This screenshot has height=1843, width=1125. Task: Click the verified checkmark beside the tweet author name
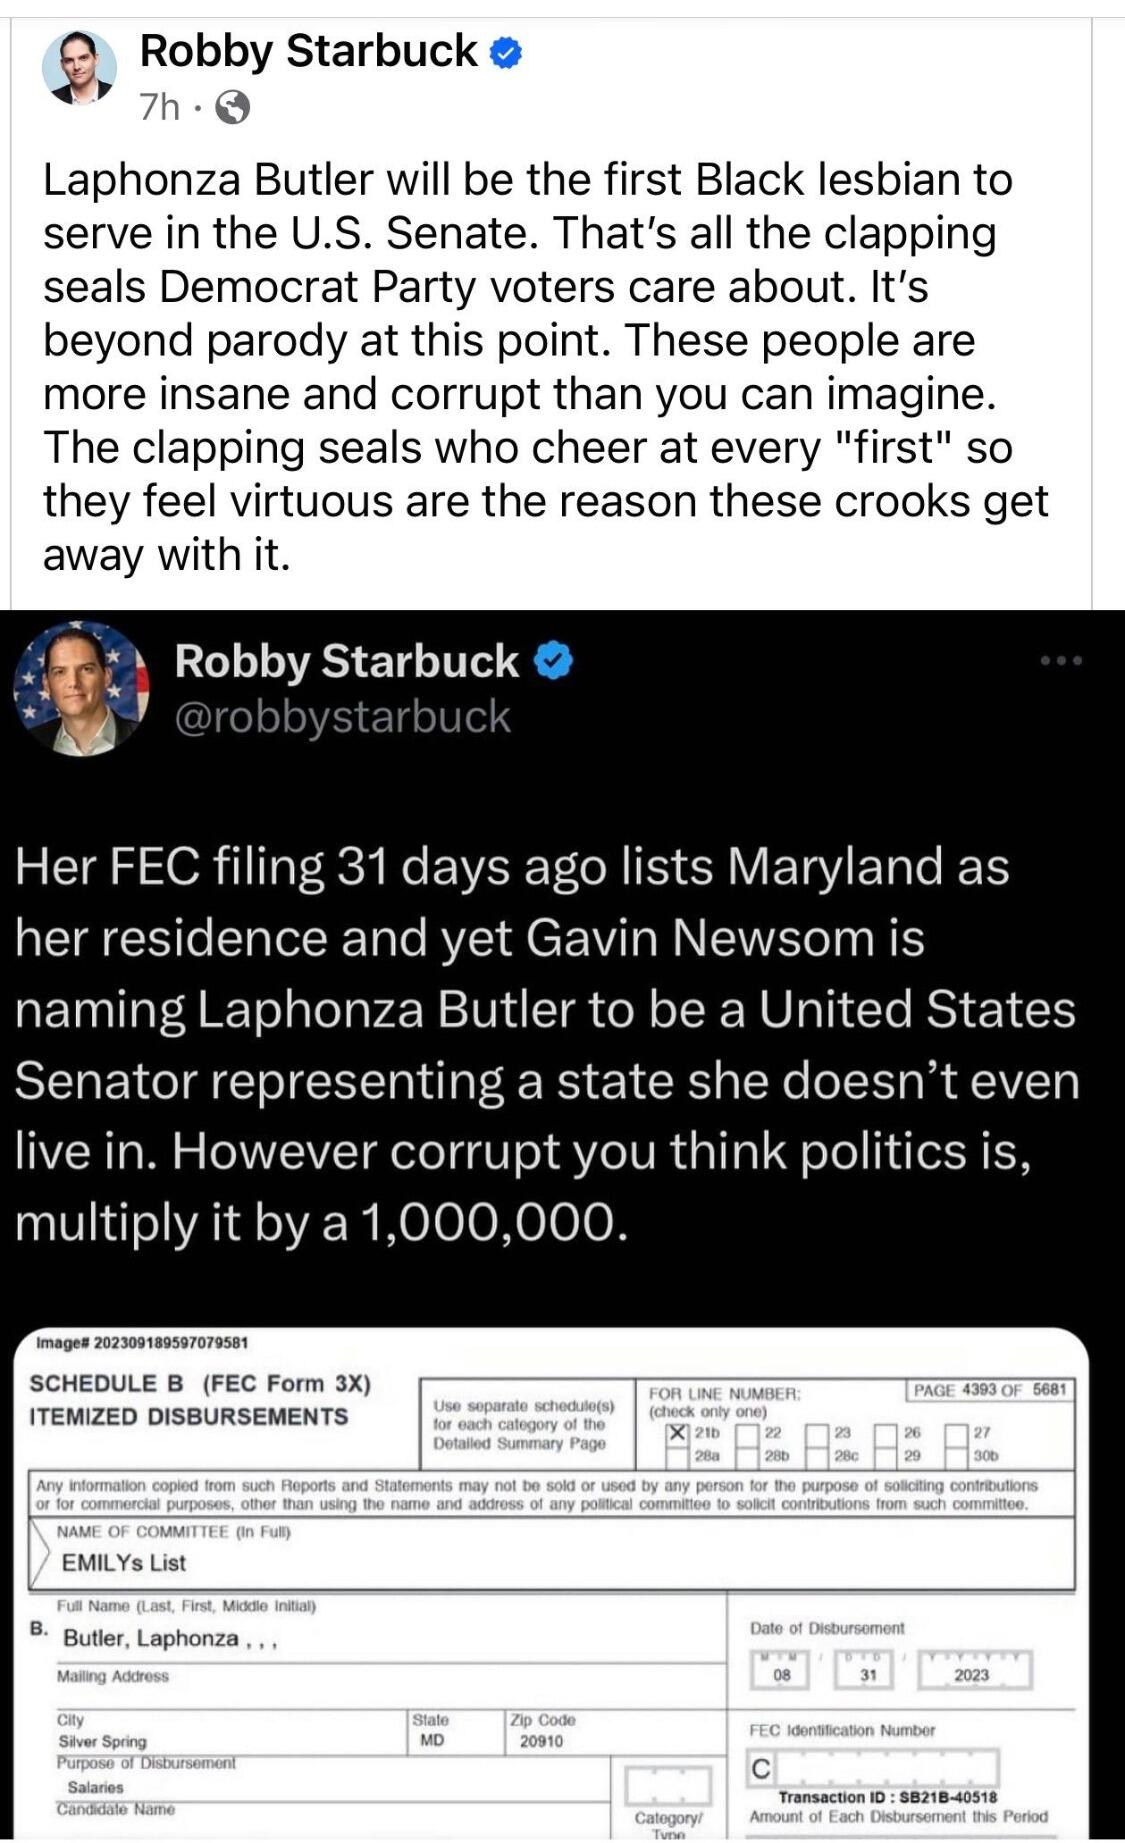[554, 661]
